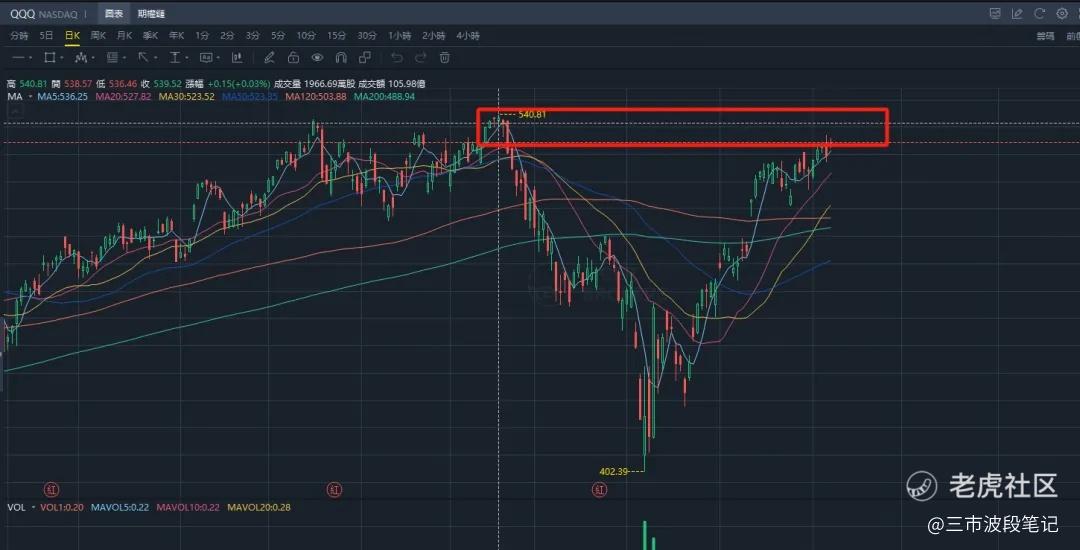Select the 1小時 timeframe
This screenshot has height=550, width=1080.
[399, 36]
